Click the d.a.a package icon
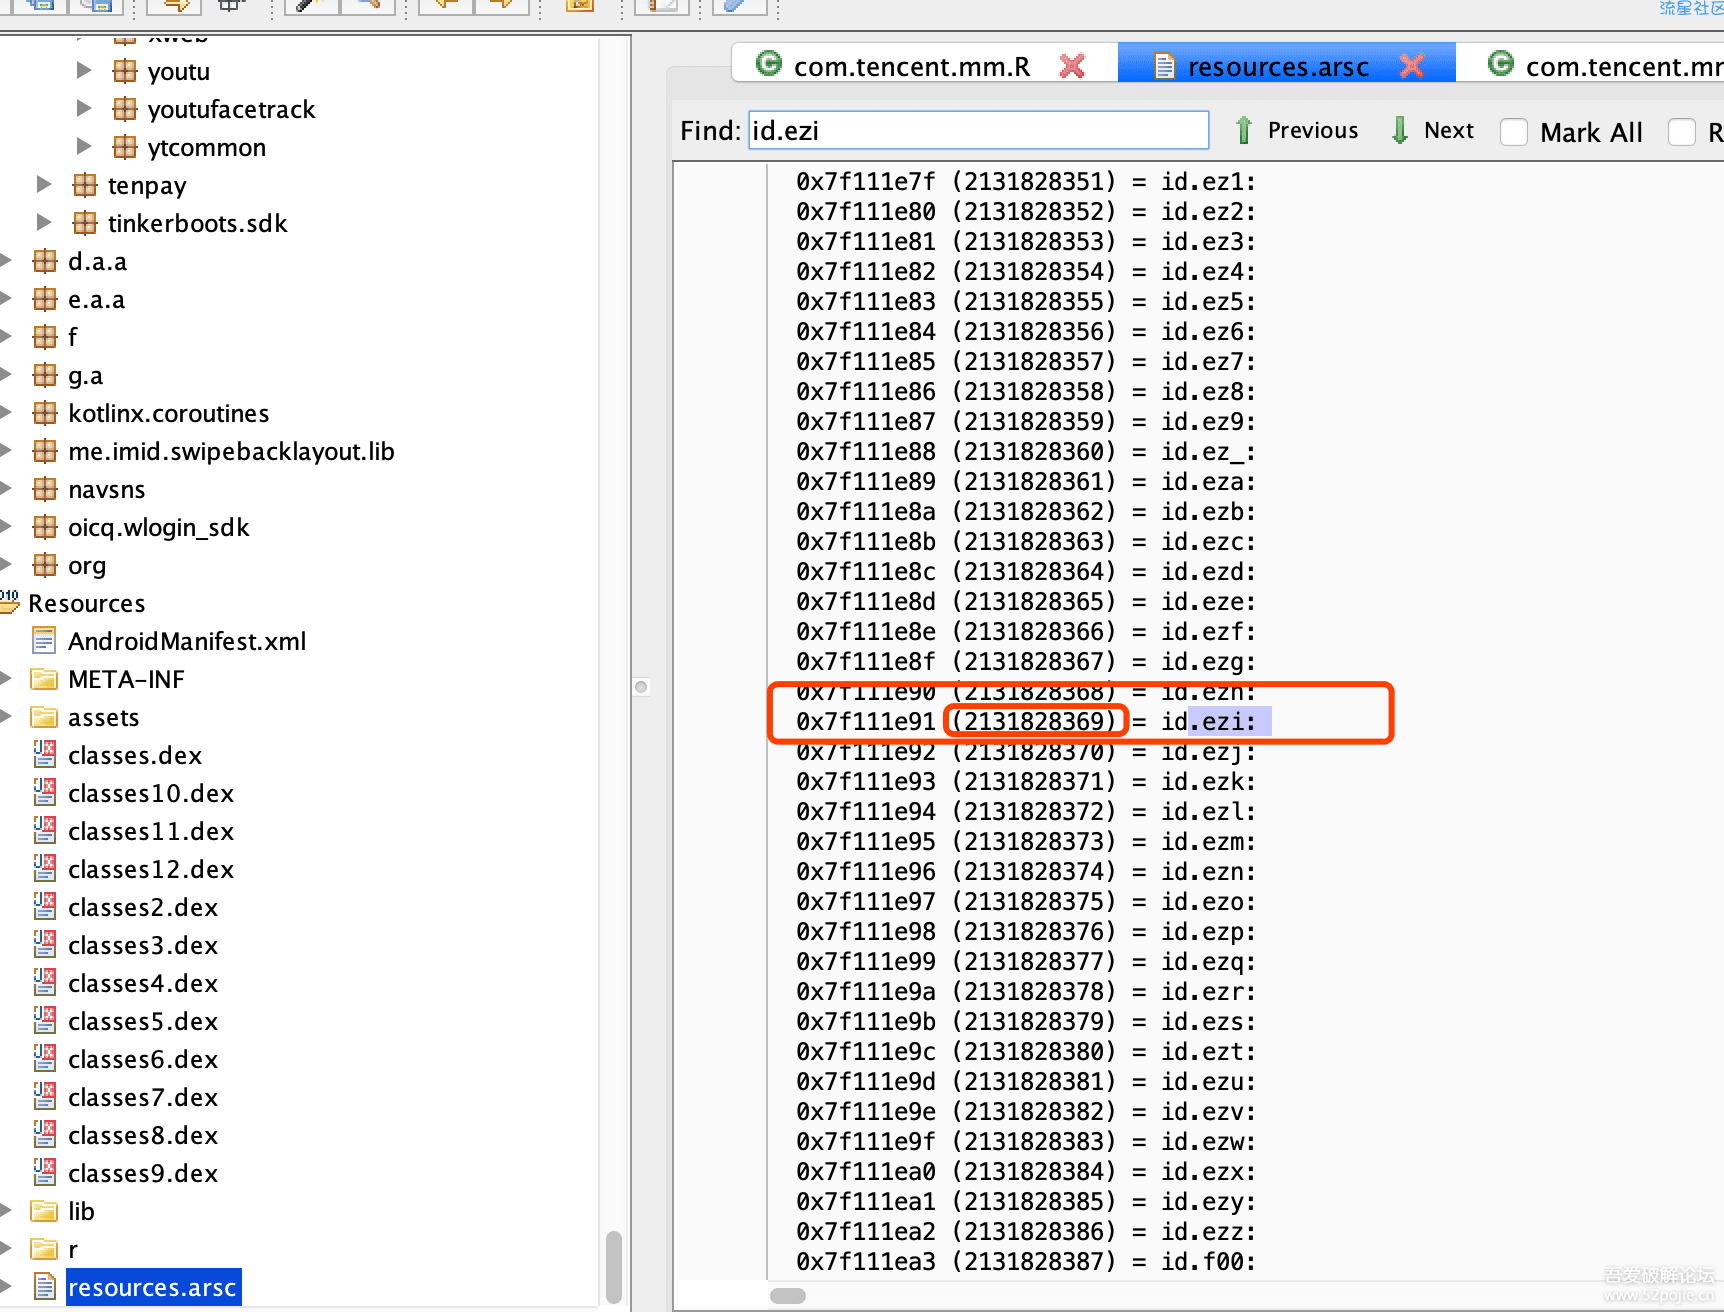The height and width of the screenshot is (1312, 1724). click(x=45, y=261)
